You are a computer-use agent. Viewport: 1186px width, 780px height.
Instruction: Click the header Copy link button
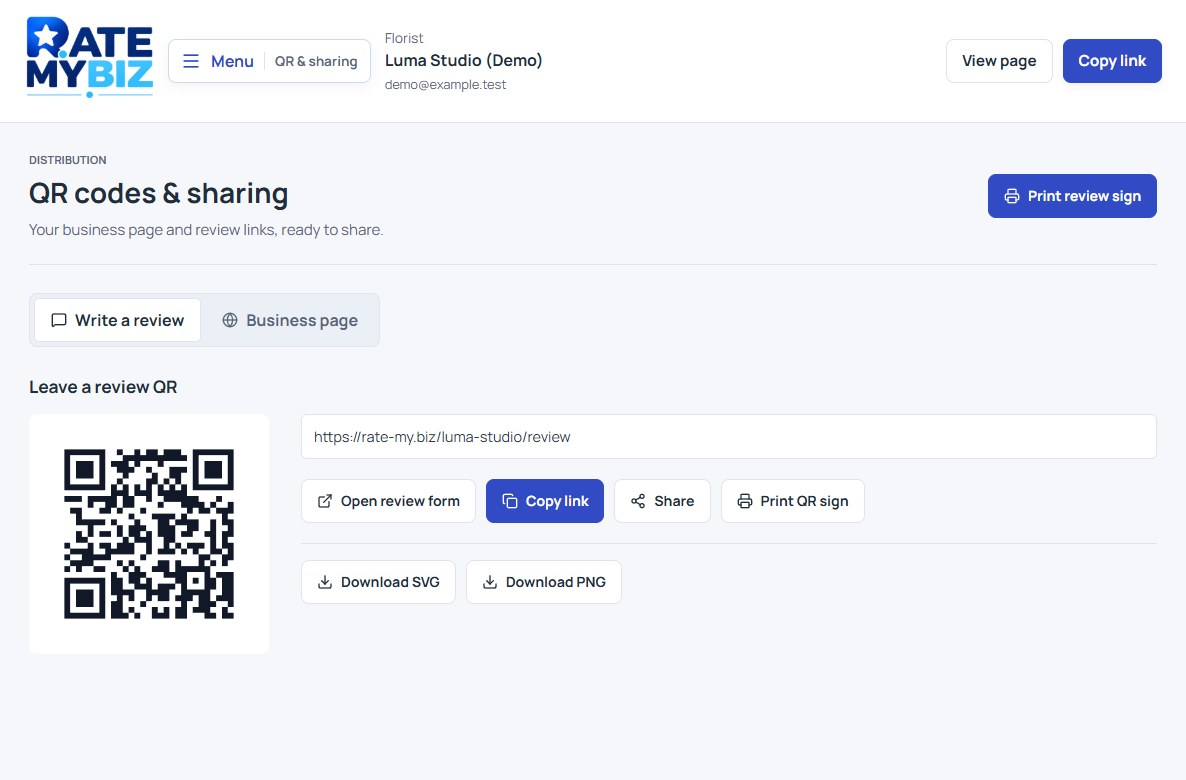coord(1112,61)
